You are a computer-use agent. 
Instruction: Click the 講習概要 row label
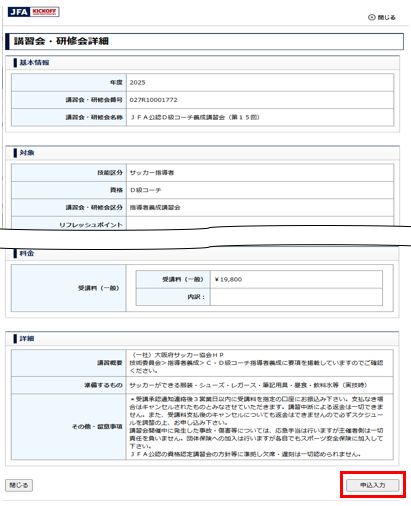click(110, 363)
